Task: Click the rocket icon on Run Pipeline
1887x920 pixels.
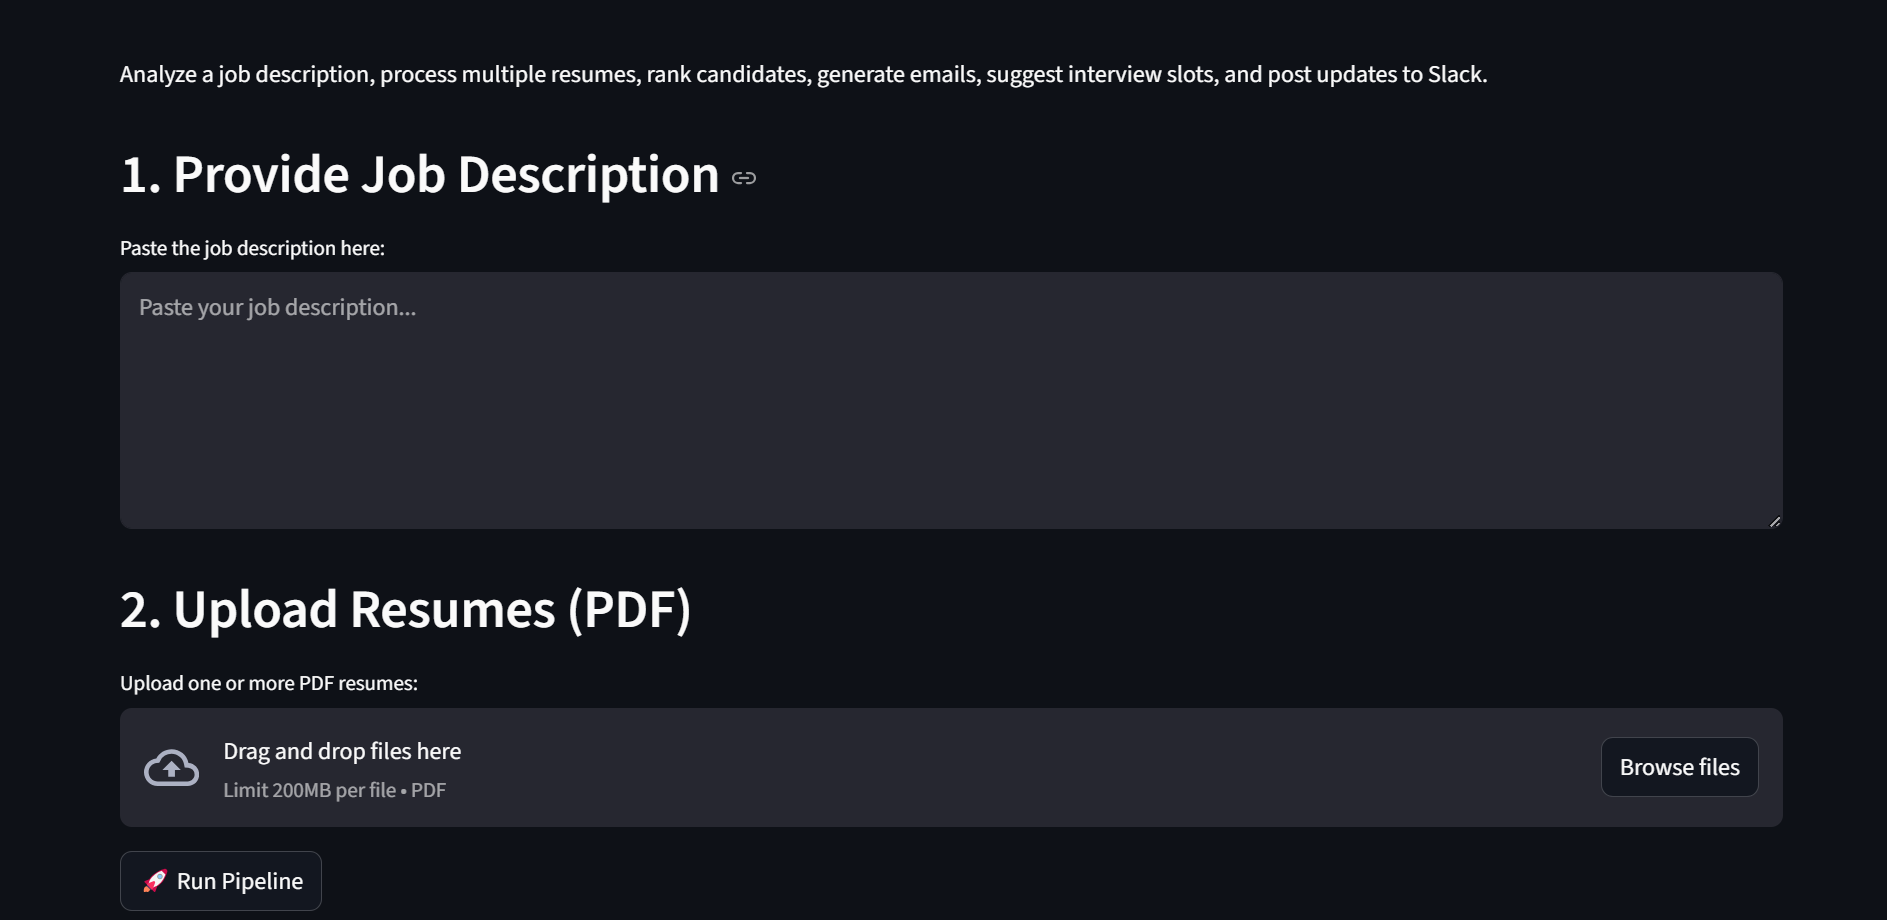Action: pos(155,881)
